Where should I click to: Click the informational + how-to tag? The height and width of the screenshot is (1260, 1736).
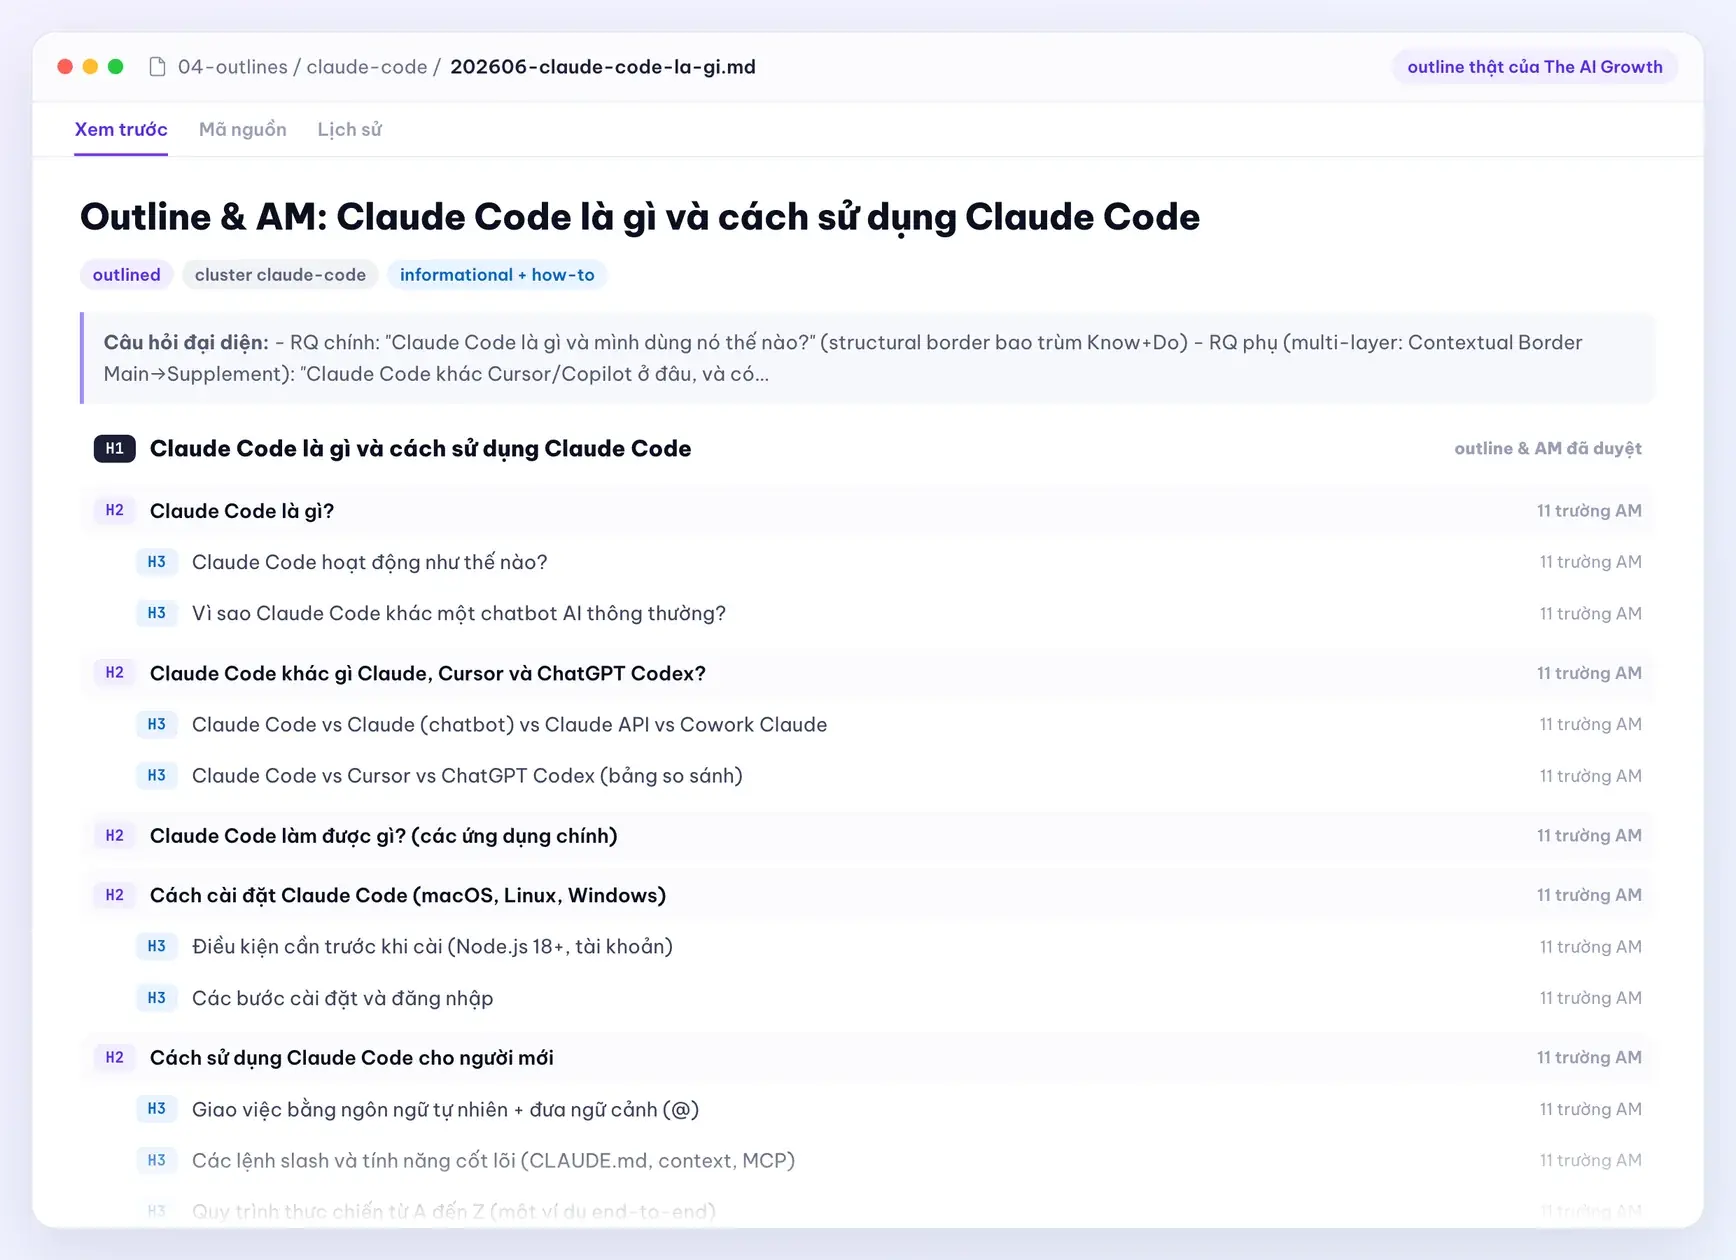(497, 275)
